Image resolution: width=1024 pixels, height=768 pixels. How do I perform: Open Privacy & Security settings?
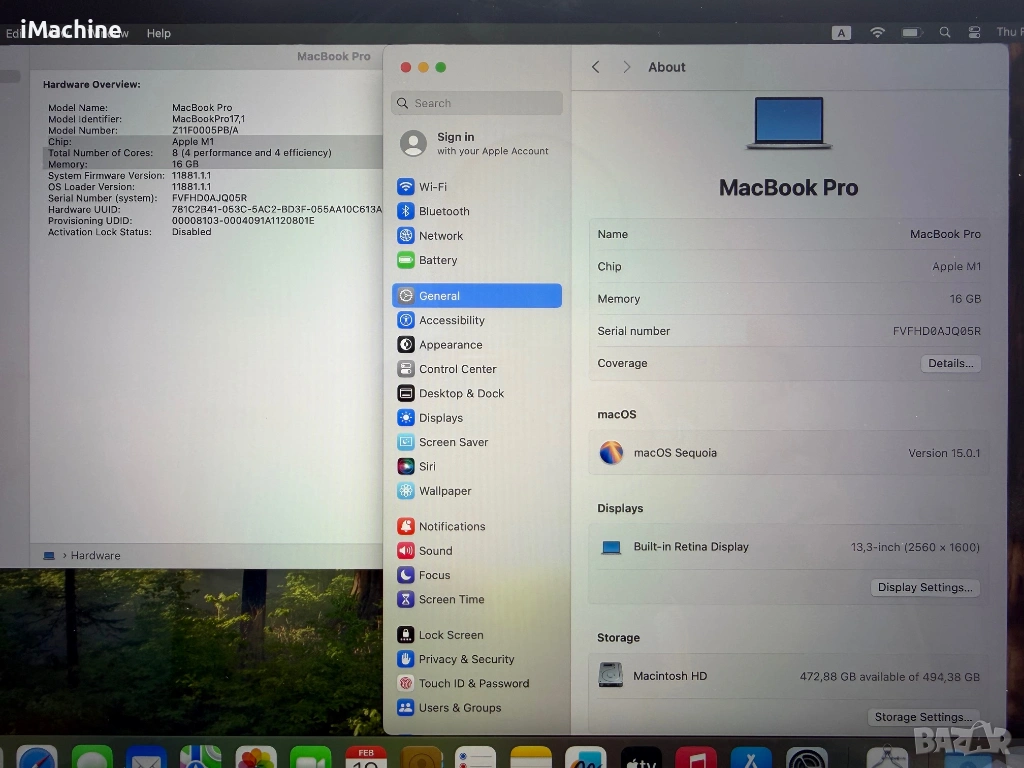pyautogui.click(x=466, y=659)
